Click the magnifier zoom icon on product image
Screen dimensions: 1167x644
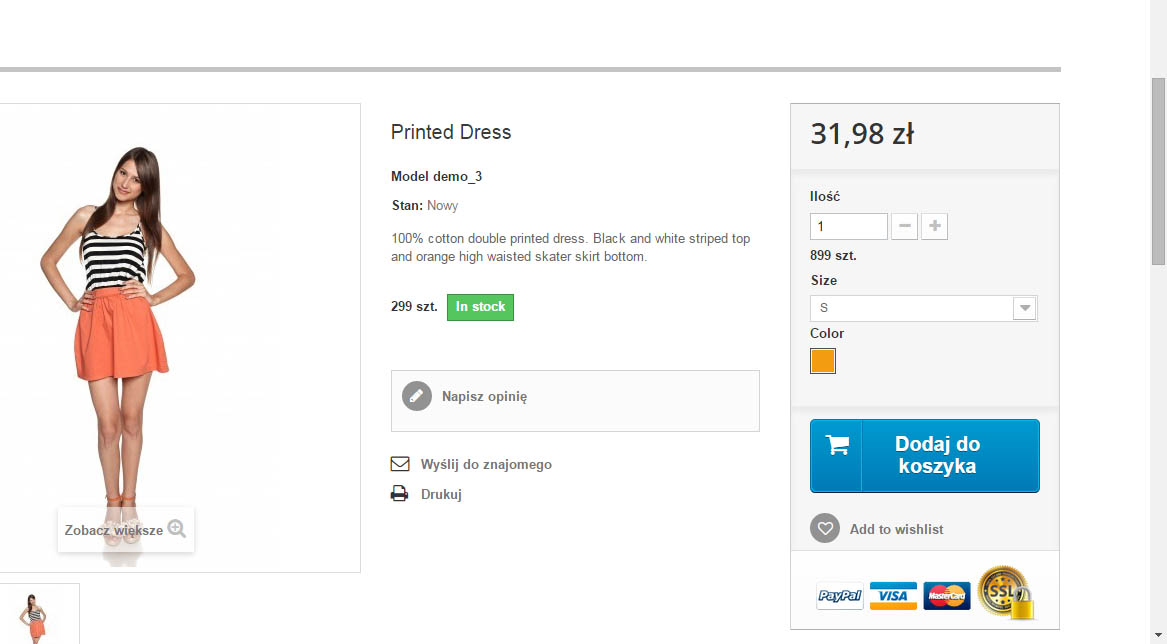(x=177, y=529)
